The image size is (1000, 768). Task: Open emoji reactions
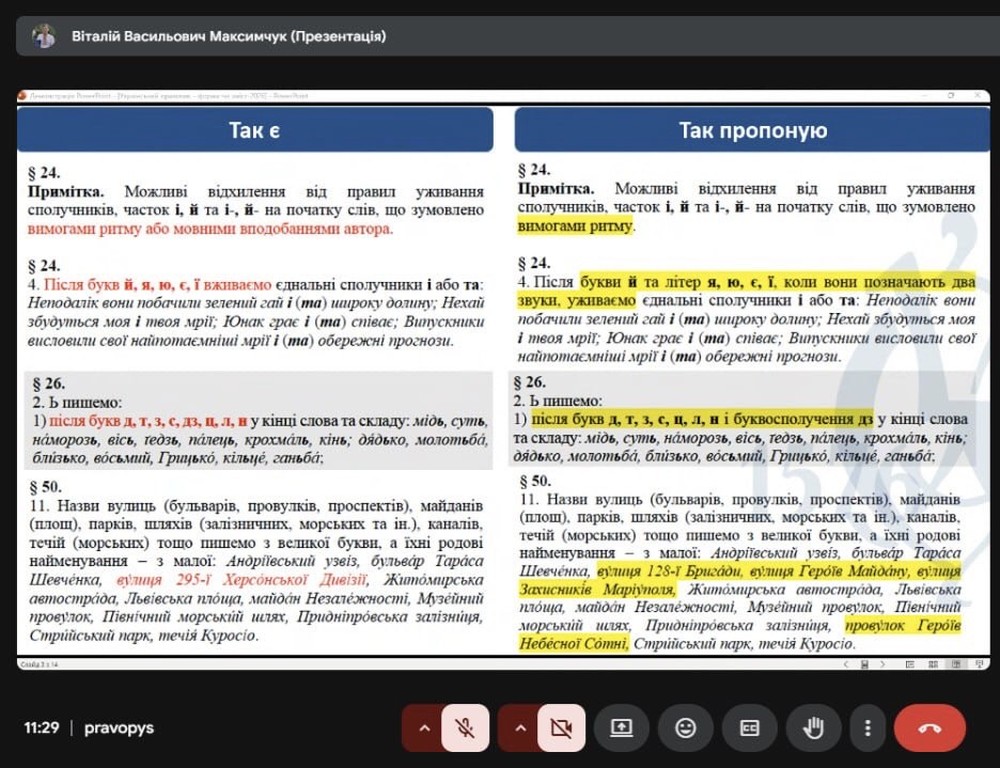pyautogui.click(x=685, y=728)
